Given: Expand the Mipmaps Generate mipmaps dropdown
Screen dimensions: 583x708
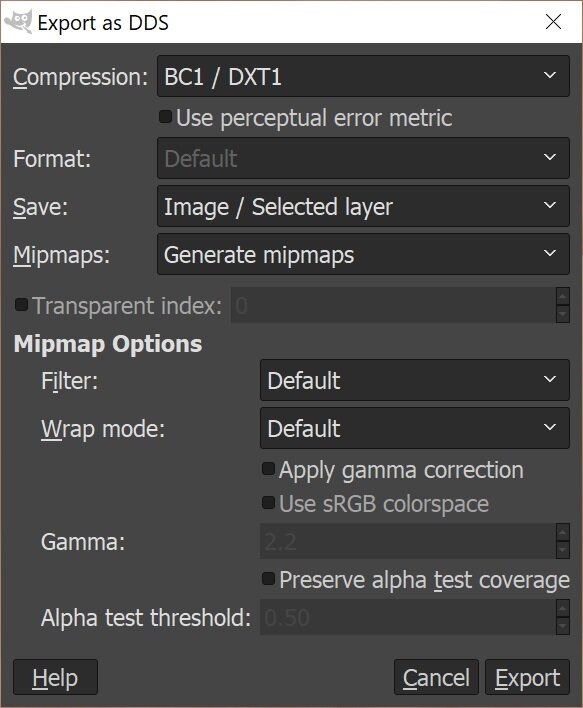Looking at the screenshot, I should [363, 254].
